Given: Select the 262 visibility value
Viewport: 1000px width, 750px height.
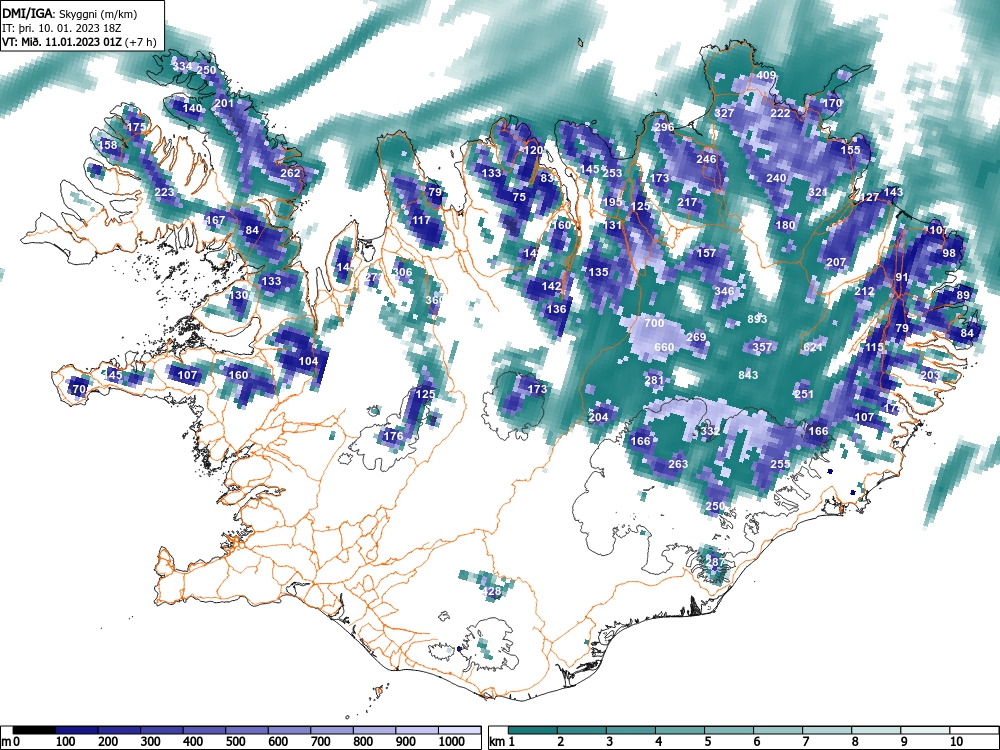Looking at the screenshot, I should [x=290, y=173].
